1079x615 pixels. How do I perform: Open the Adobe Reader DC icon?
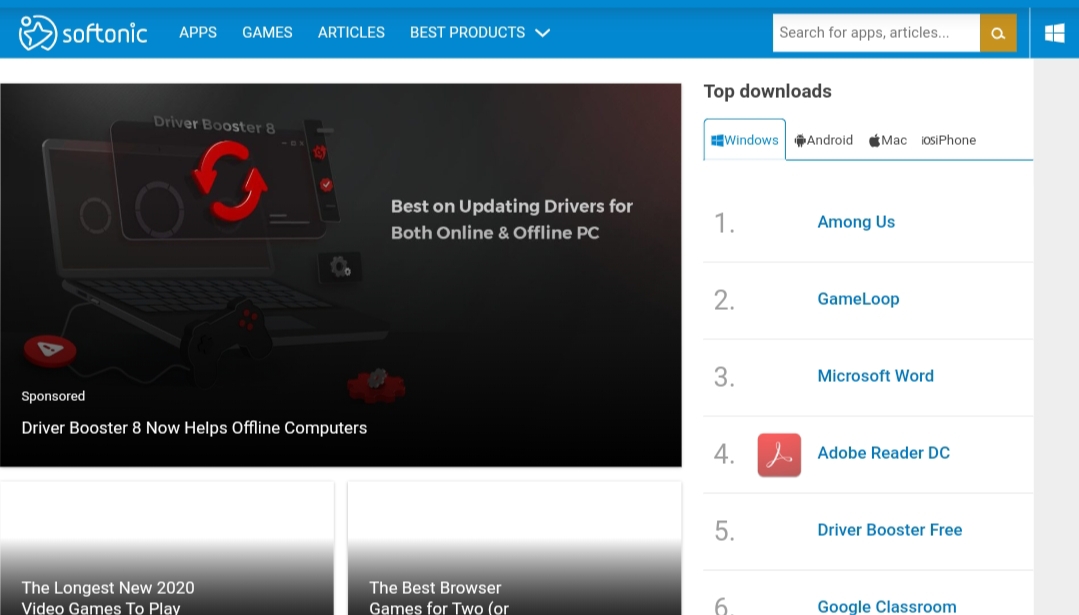pyautogui.click(x=779, y=455)
